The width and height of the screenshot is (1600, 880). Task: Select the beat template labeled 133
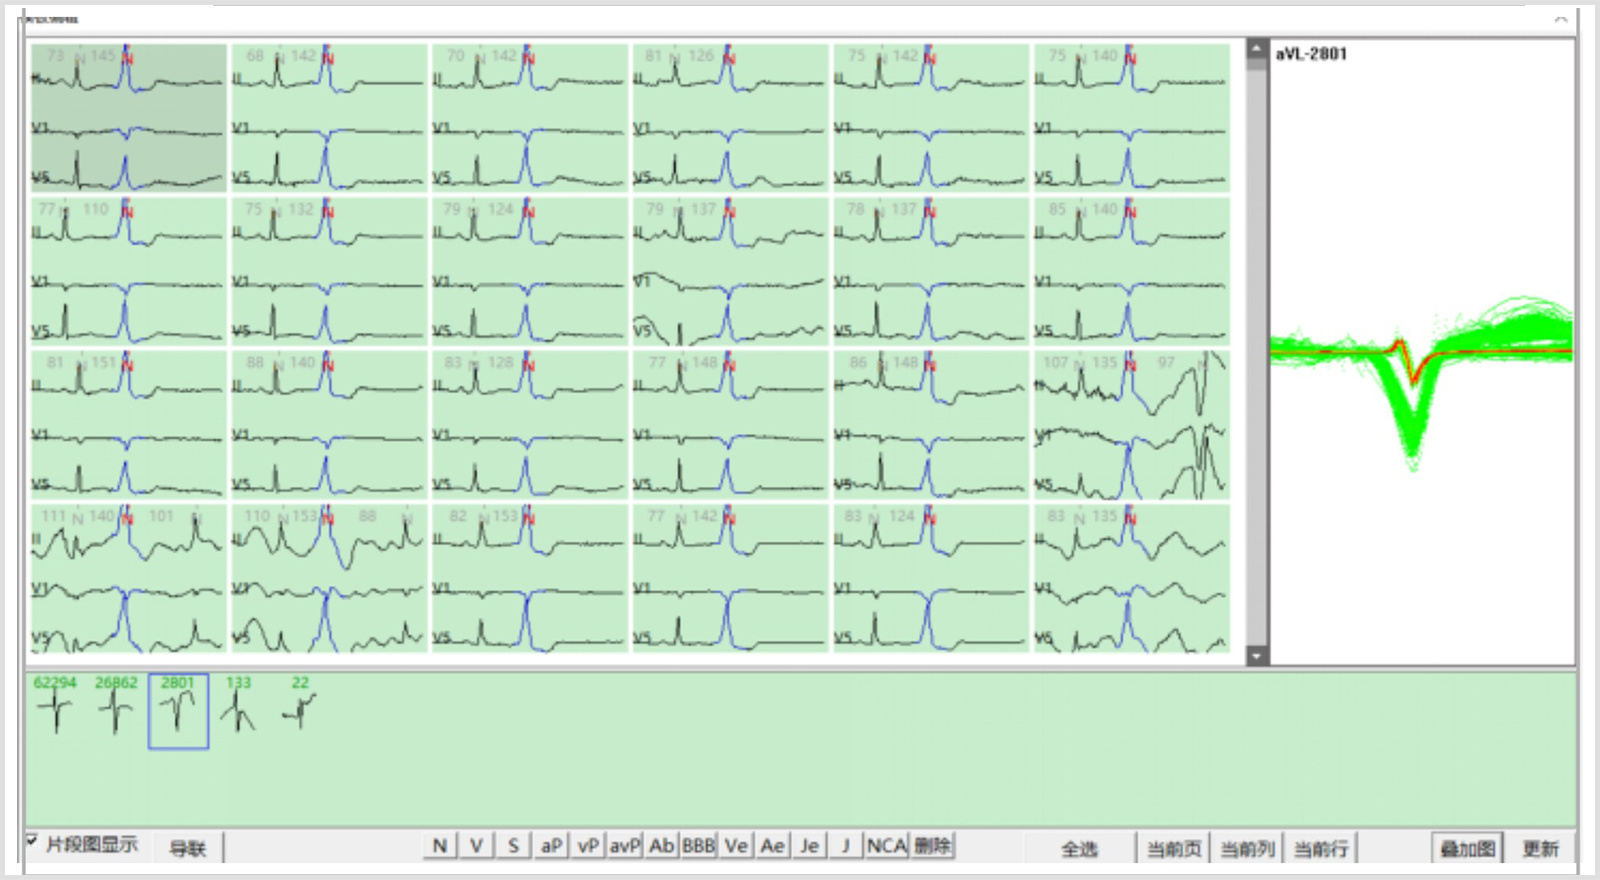238,709
